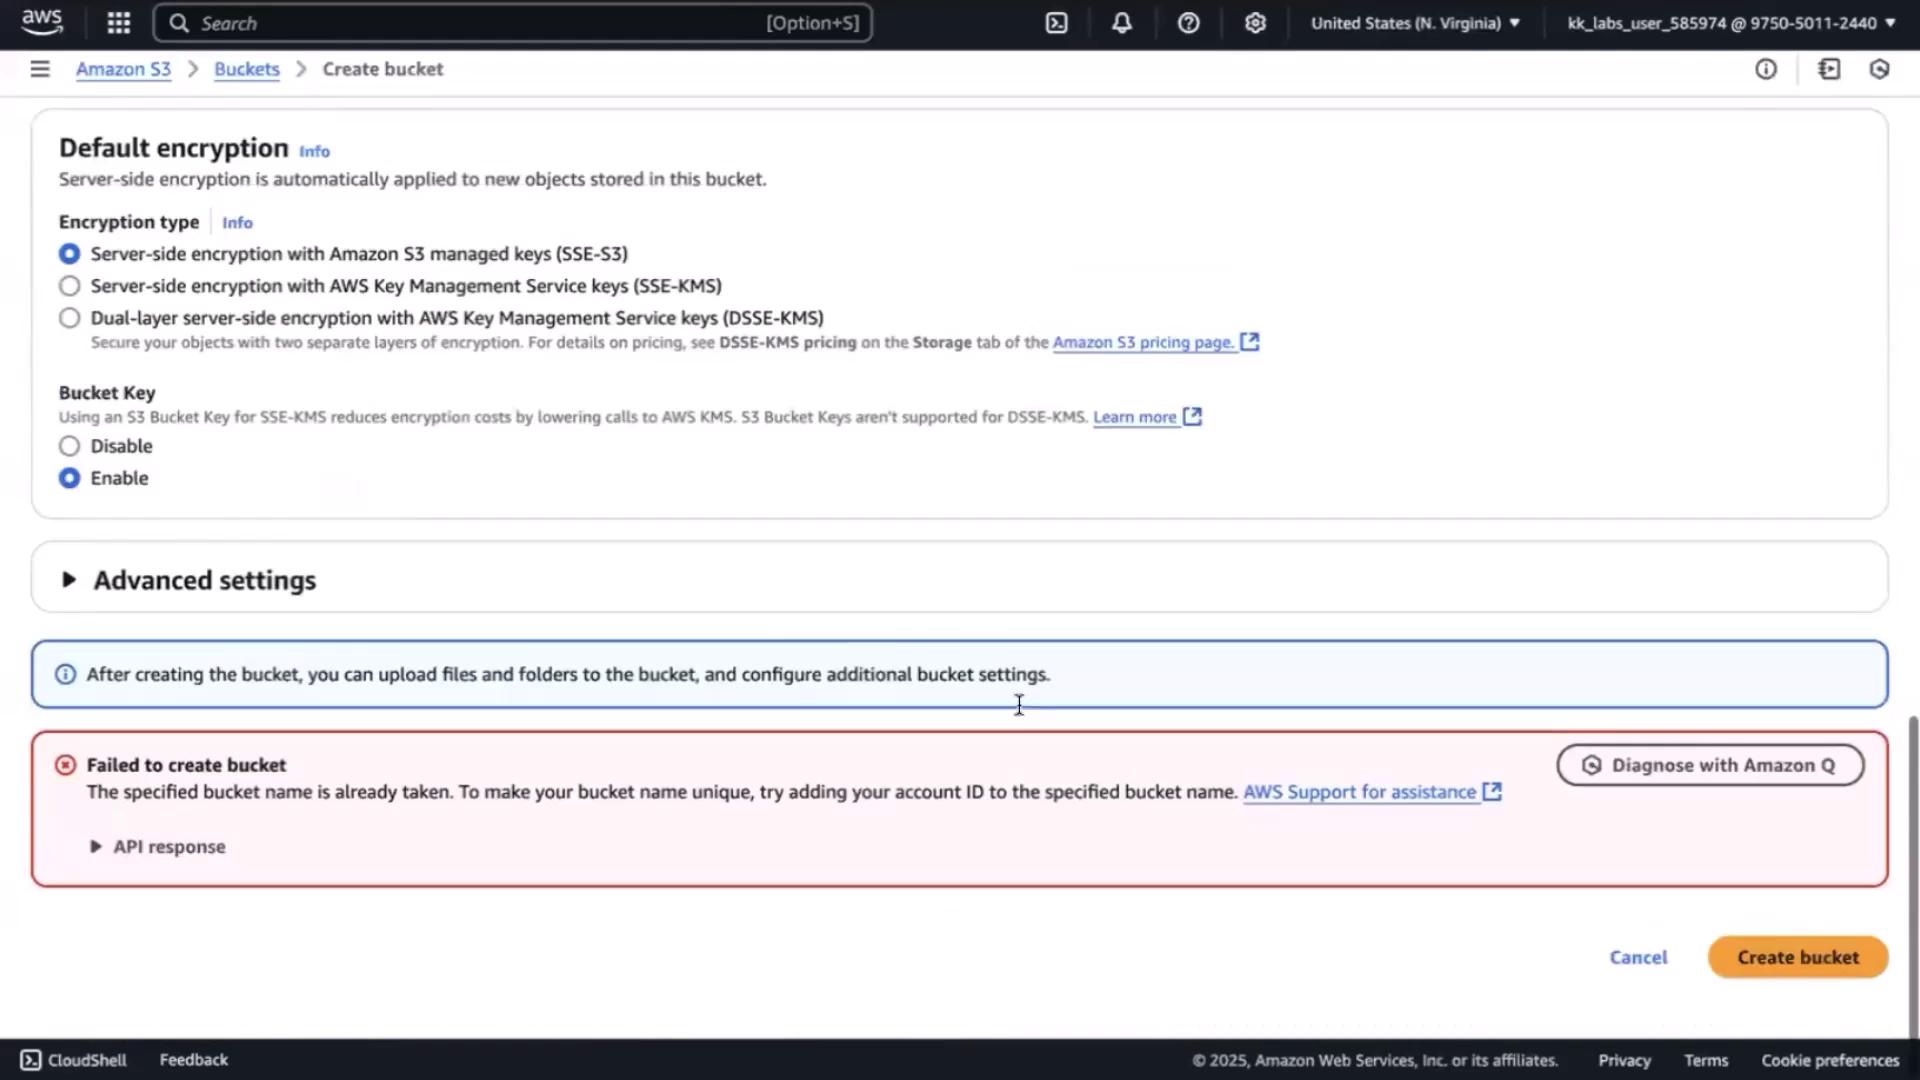Image resolution: width=1920 pixels, height=1080 pixels.
Task: Open the United States (N. Virginia) region dropdown
Action: pos(1415,23)
